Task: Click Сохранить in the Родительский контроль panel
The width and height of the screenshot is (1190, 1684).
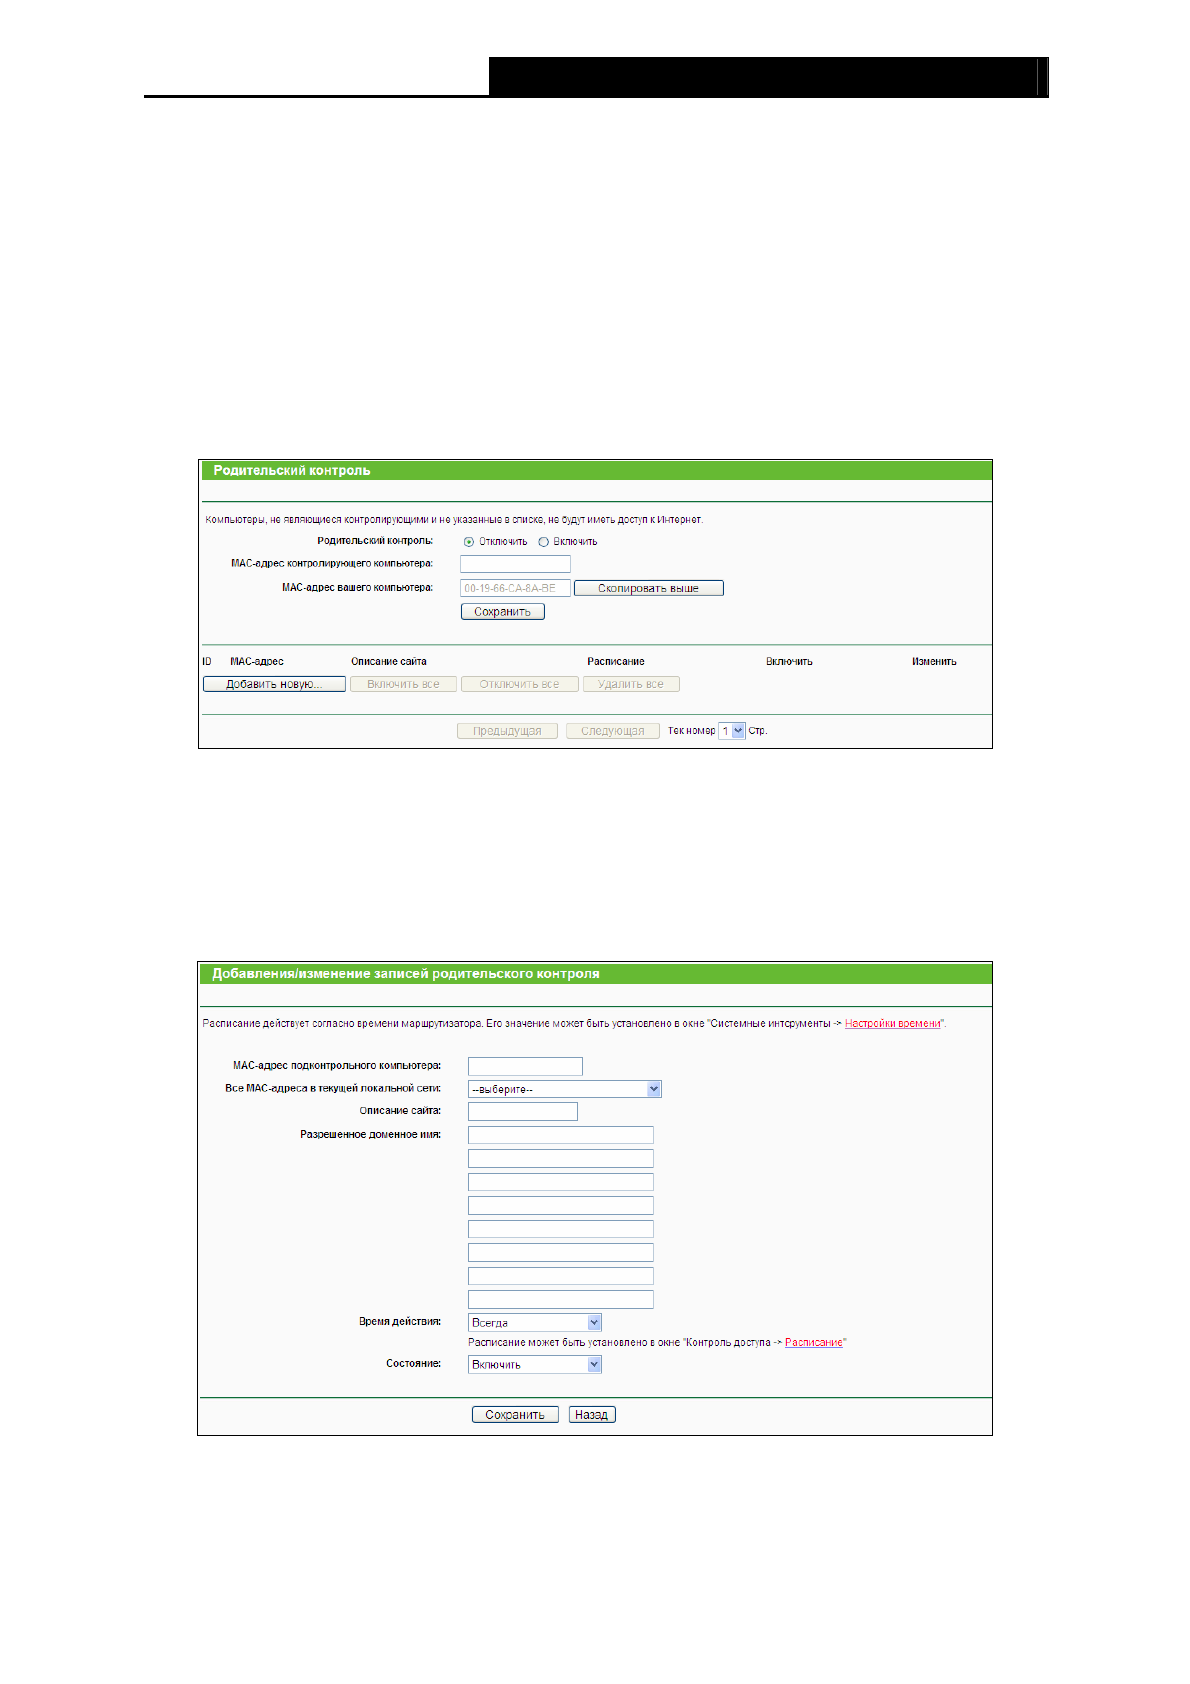Action: click(502, 612)
